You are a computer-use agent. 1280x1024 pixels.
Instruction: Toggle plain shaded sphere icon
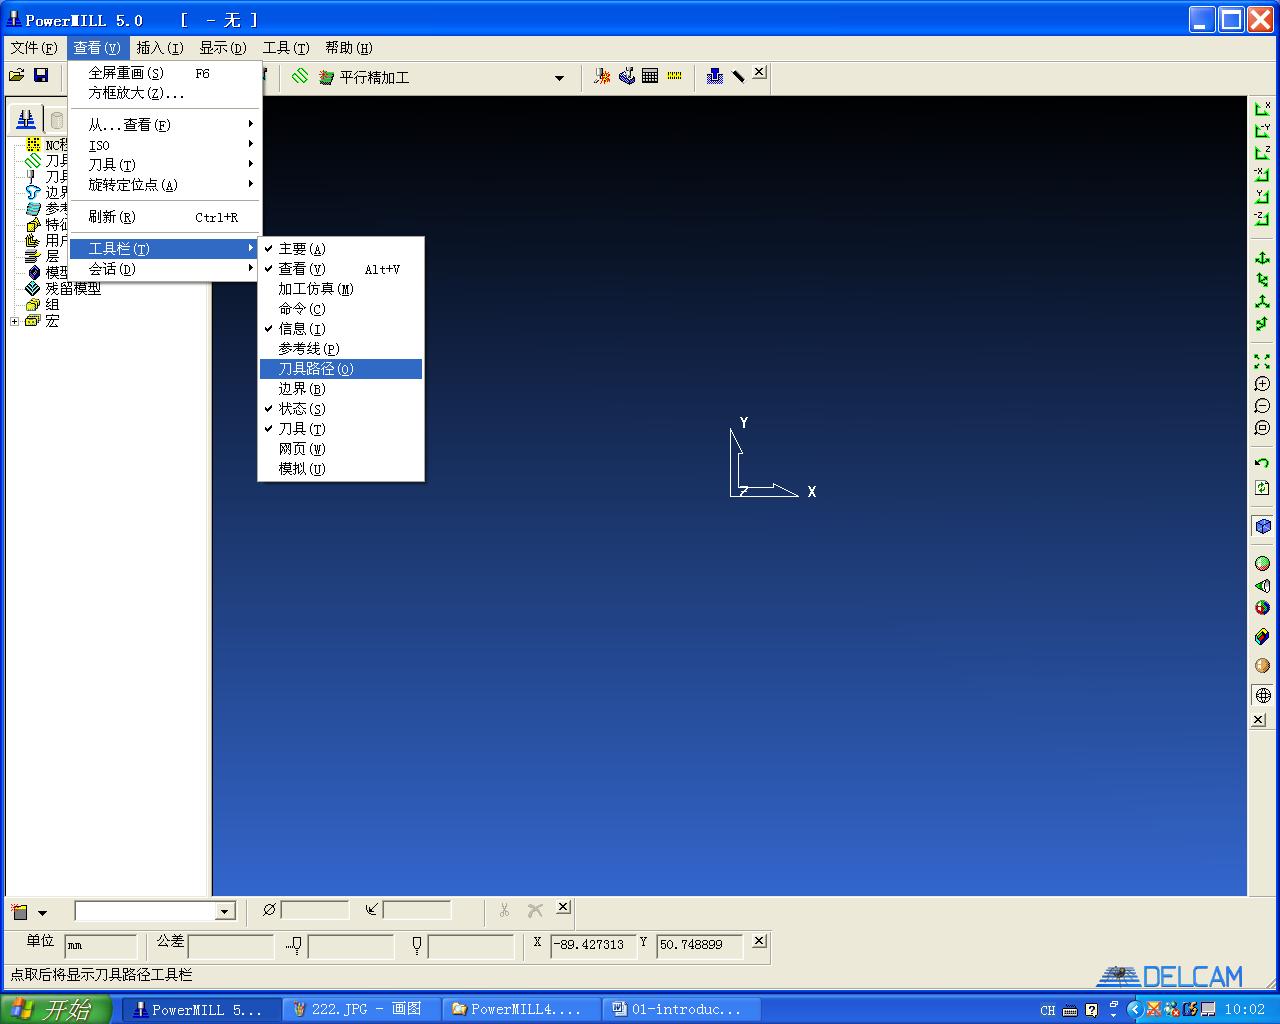coord(1262,564)
